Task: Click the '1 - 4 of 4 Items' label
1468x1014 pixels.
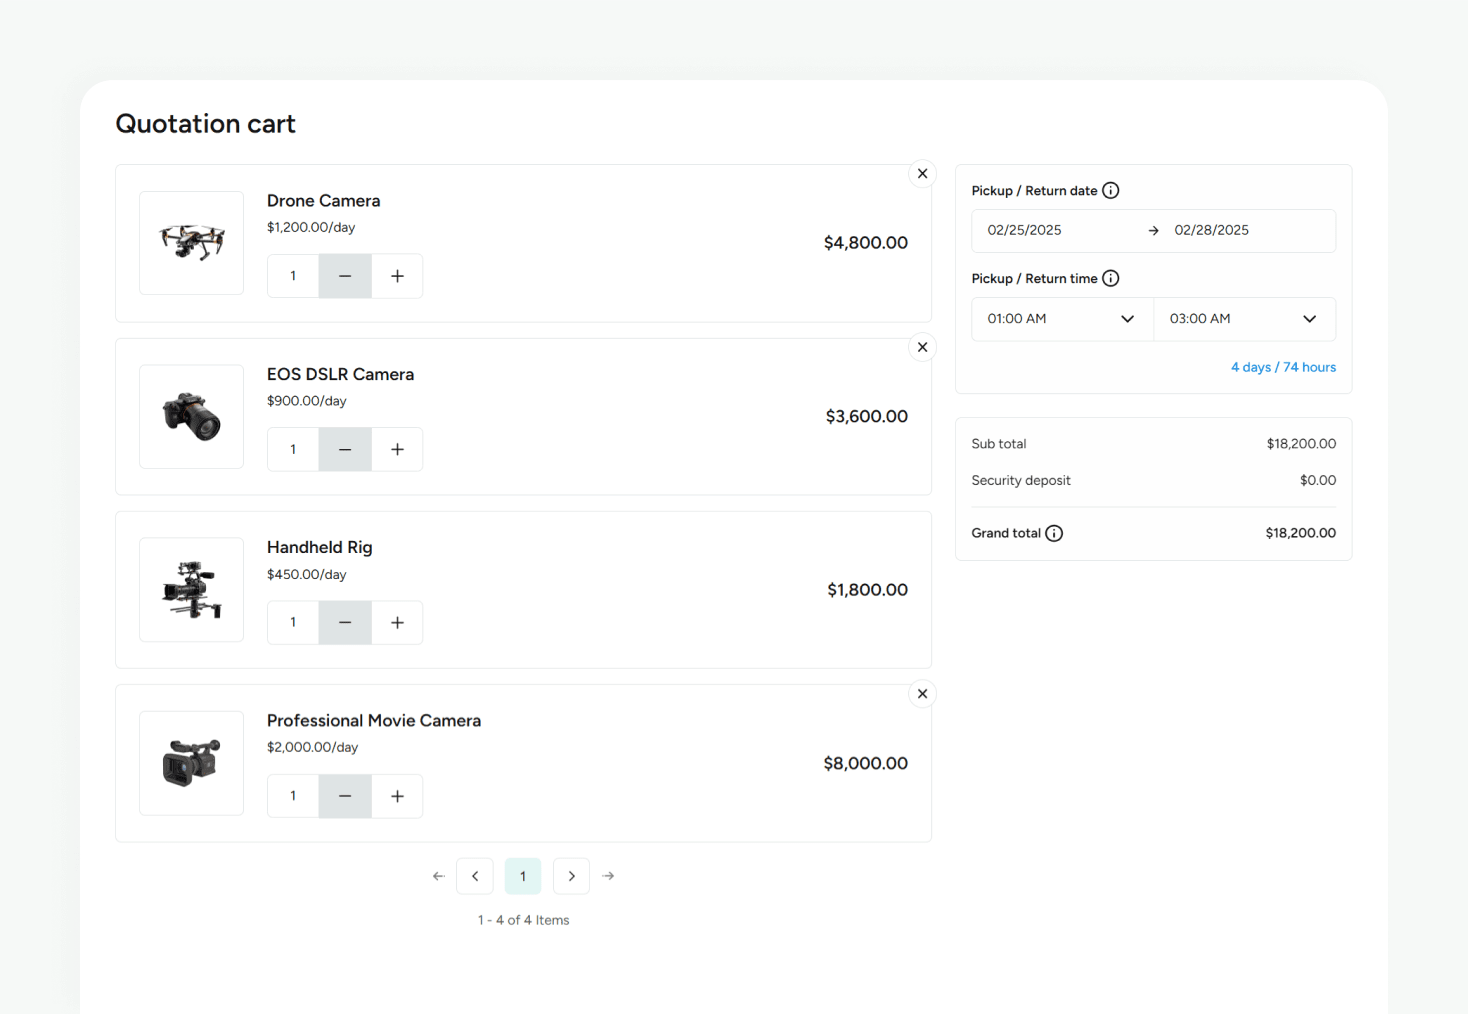Action: point(523,920)
